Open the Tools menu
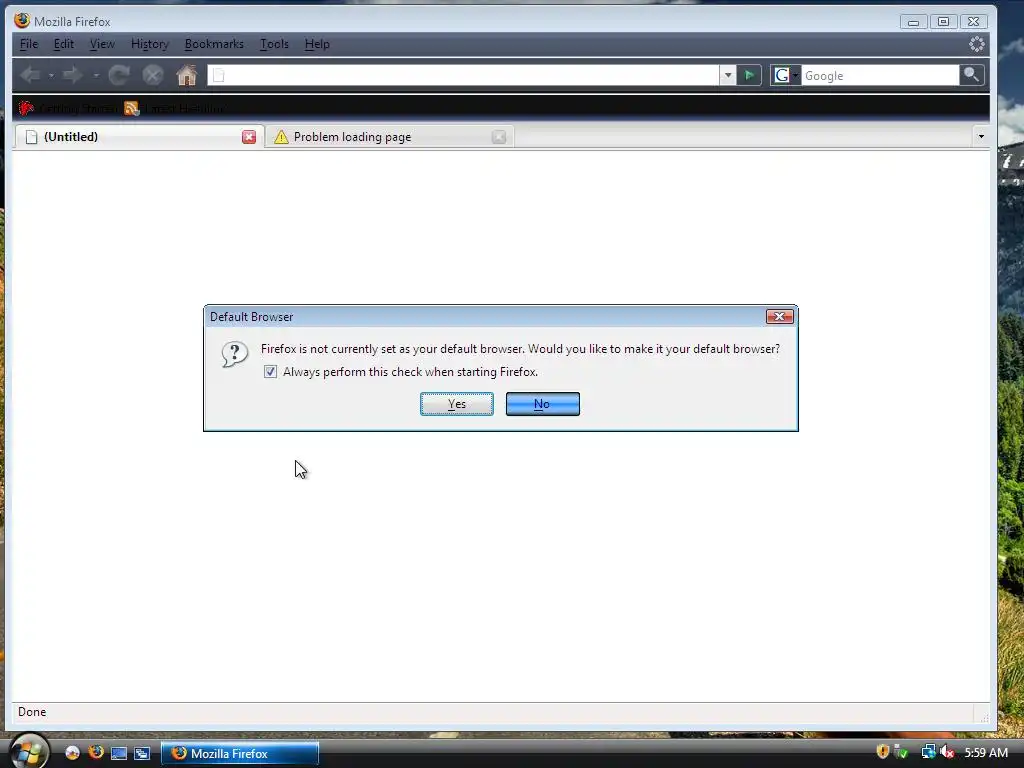 tap(274, 44)
